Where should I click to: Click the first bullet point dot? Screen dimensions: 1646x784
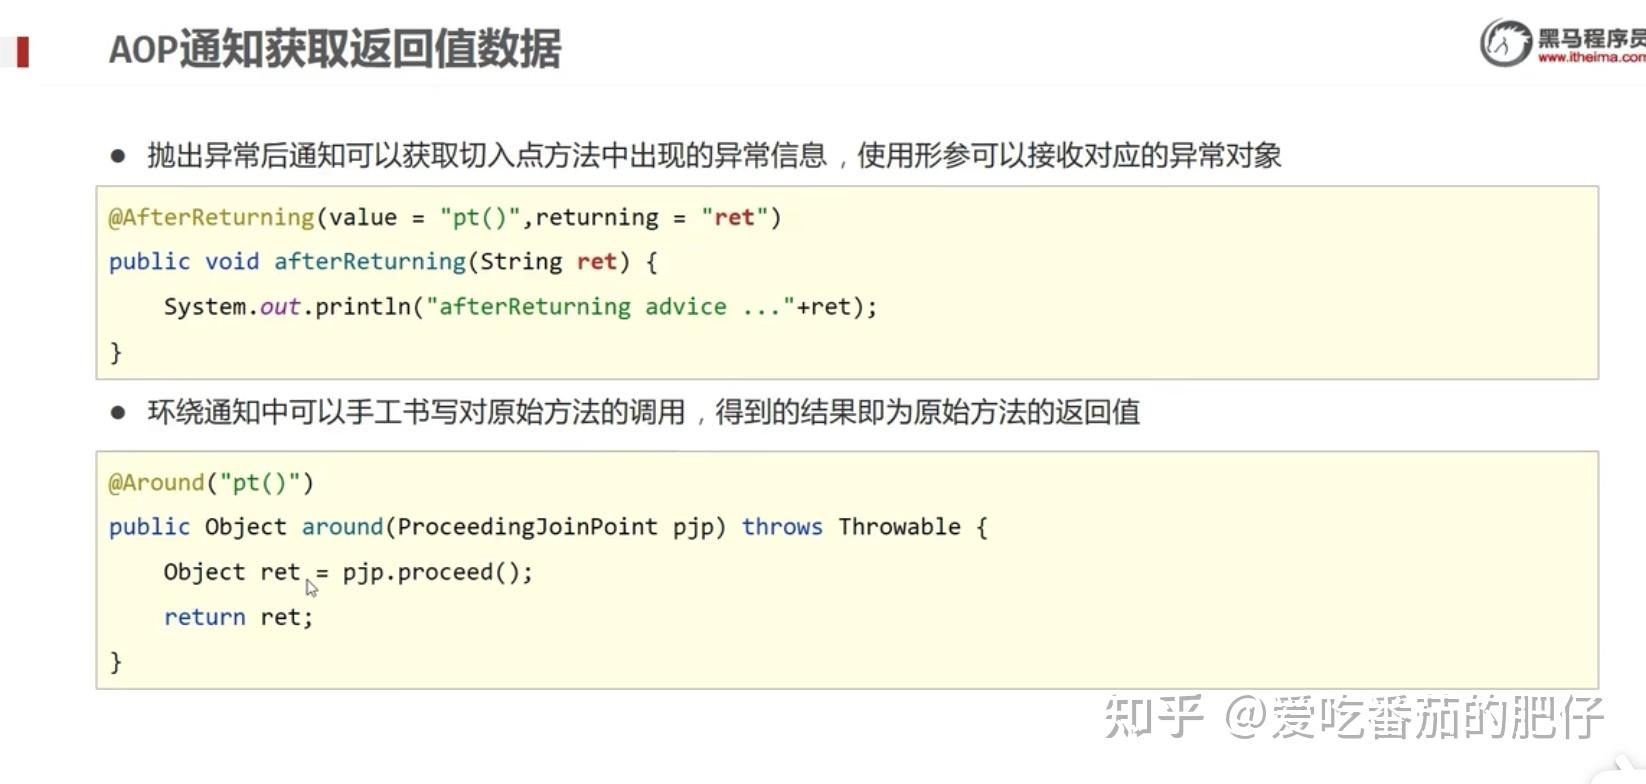coord(118,156)
